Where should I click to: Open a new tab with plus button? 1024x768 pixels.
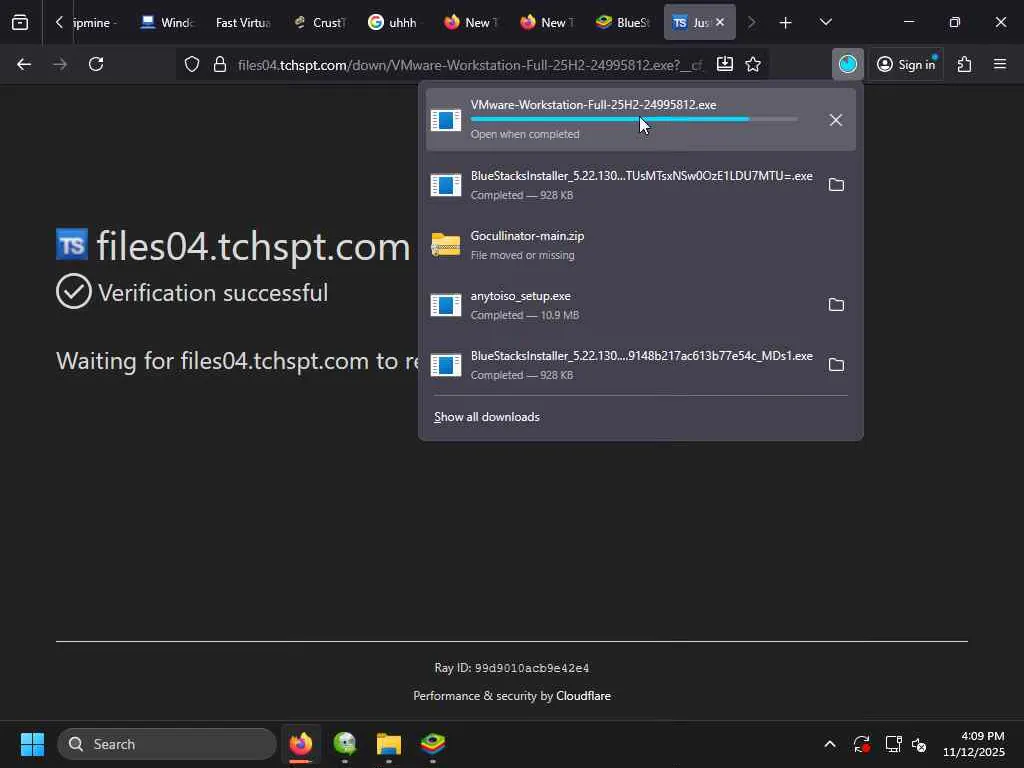(x=786, y=23)
